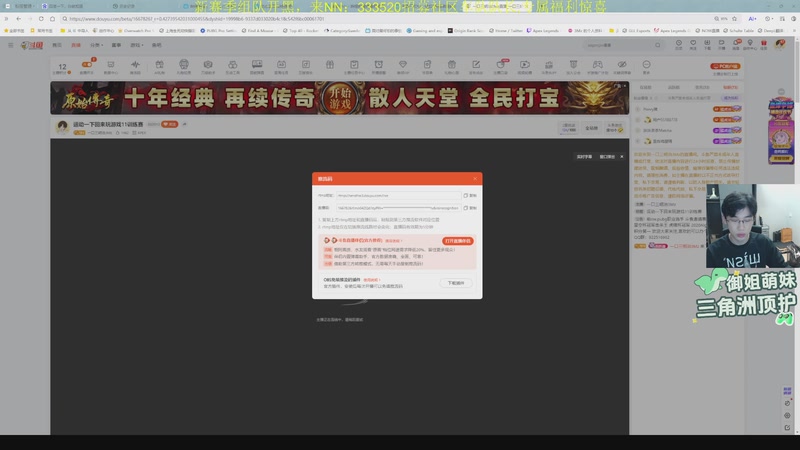800x450 pixels.
Task: Open the user avatar menu
Action: 780,45
